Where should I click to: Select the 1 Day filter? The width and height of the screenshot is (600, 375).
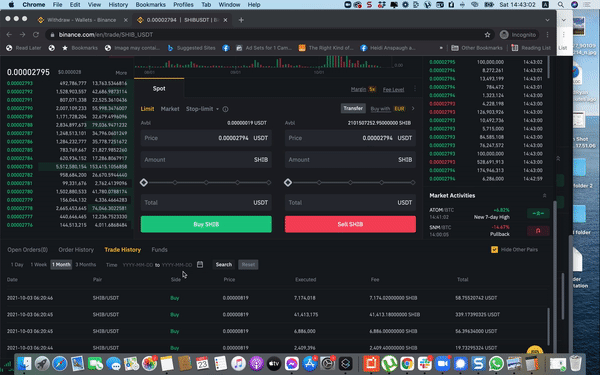(x=17, y=264)
